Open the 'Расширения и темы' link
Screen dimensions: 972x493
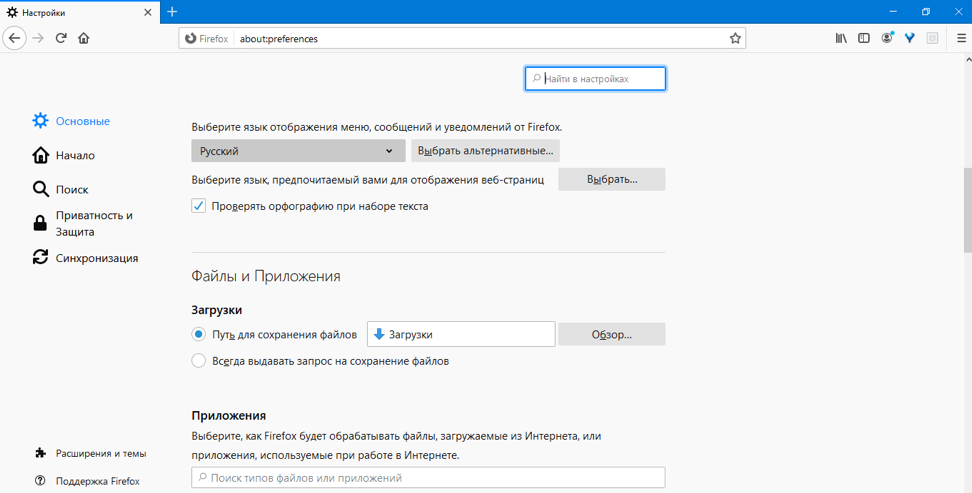click(x=100, y=453)
